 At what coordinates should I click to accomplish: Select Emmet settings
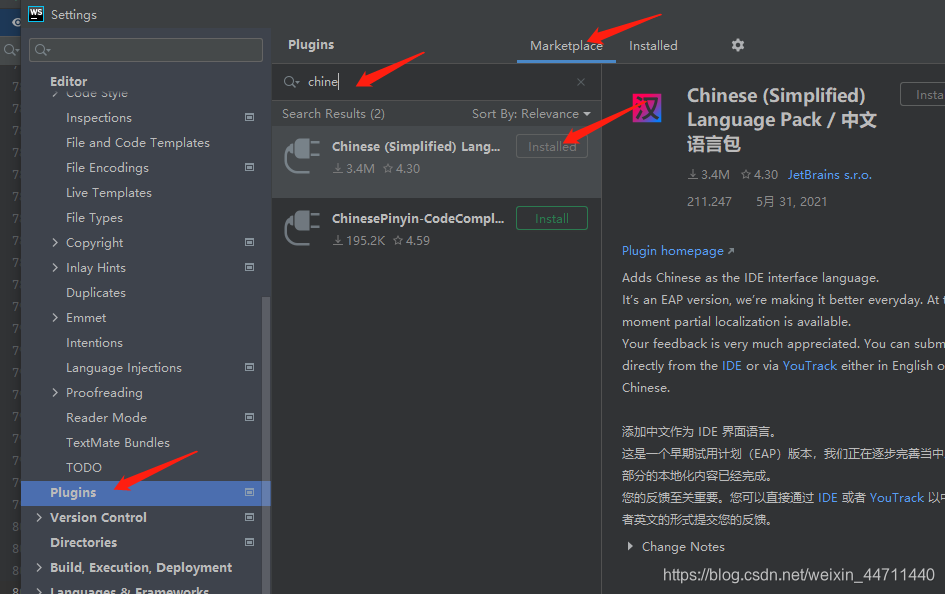(86, 317)
